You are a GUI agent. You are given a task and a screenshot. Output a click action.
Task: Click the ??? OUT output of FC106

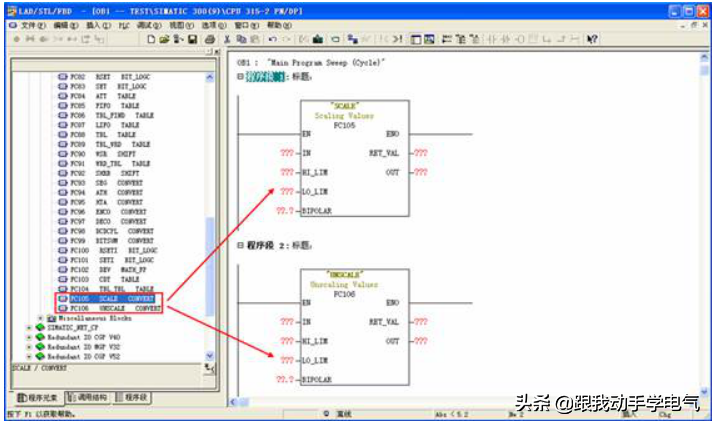(x=421, y=341)
